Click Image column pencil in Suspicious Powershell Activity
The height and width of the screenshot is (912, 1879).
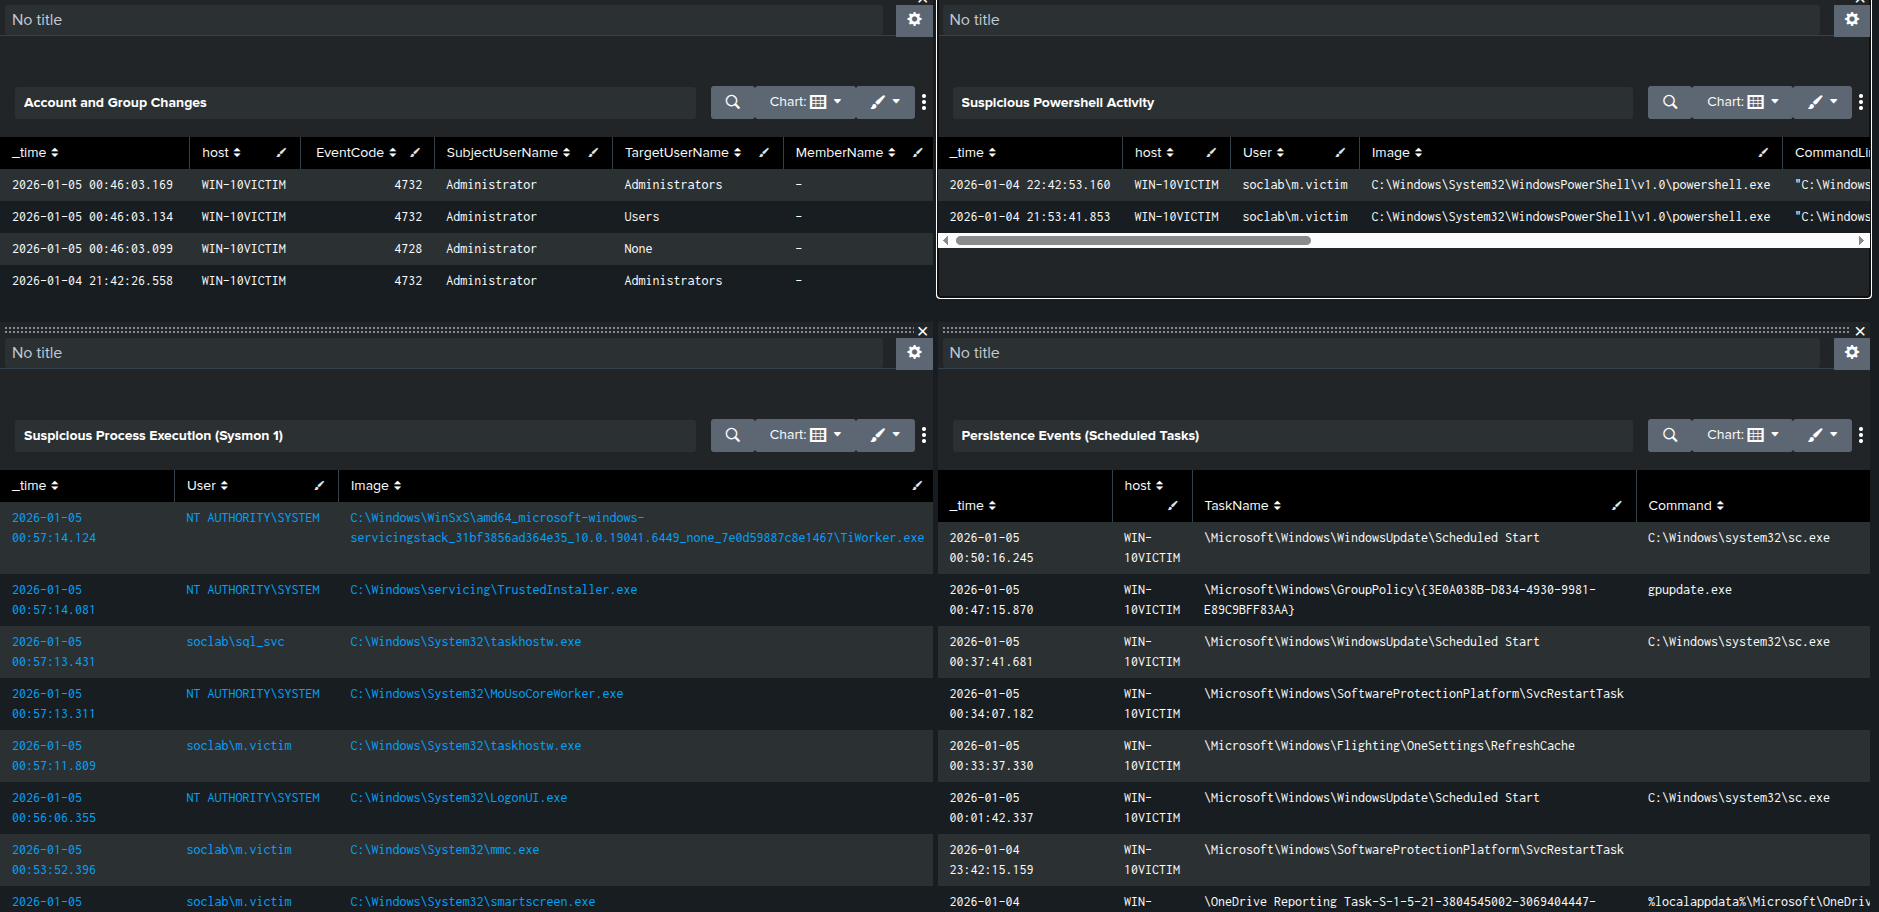(x=1763, y=153)
